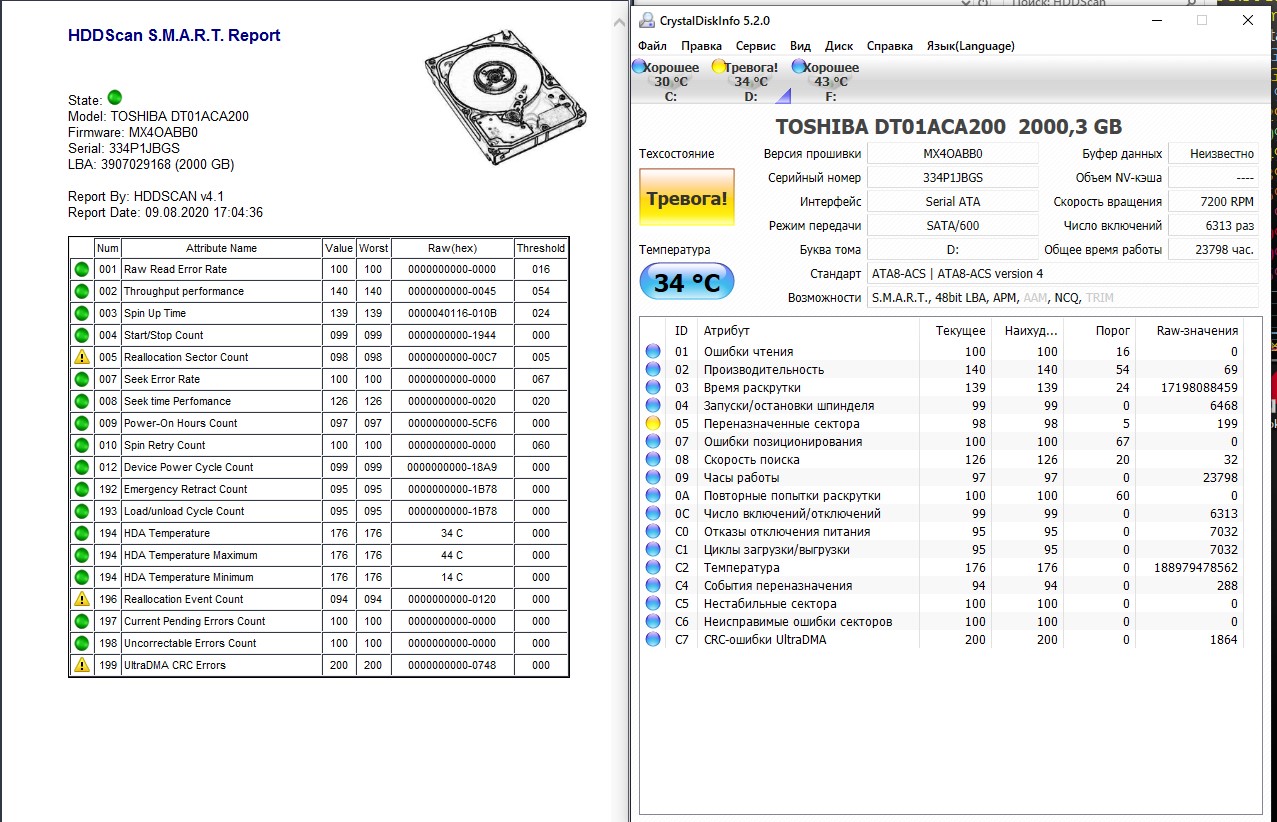Click the Throughput performance attribute name
This screenshot has height=822, width=1277.
pos(184,291)
